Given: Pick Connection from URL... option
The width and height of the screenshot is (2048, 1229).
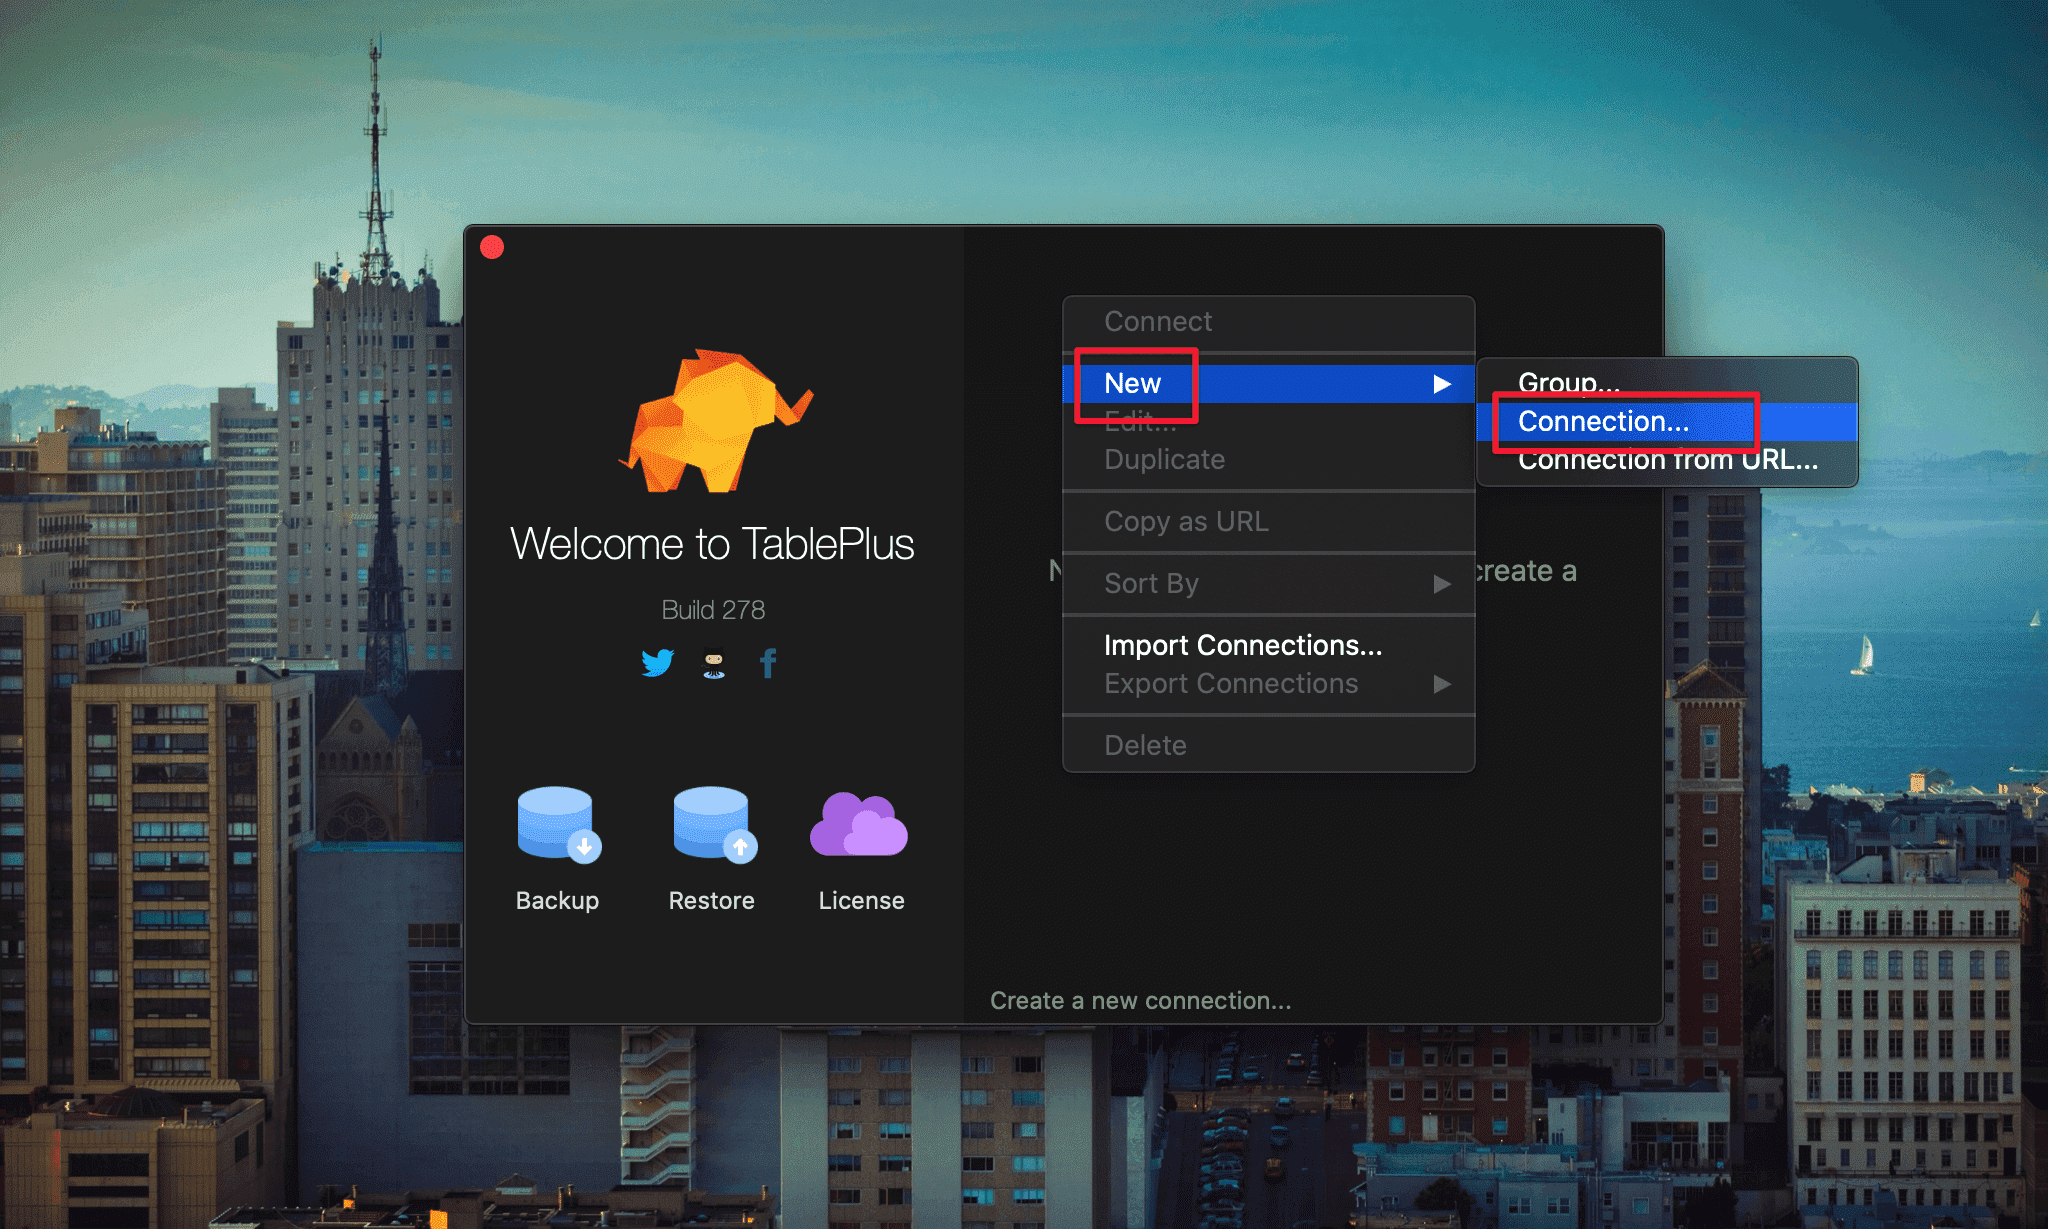Looking at the screenshot, I should click(1667, 460).
